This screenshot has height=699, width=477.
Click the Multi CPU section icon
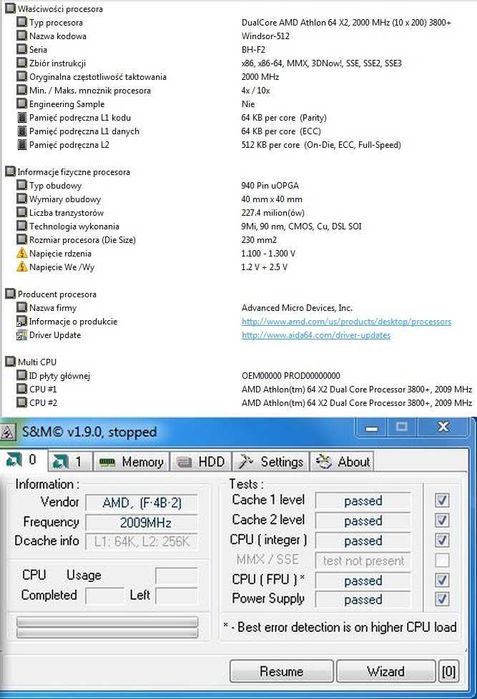(x=10, y=362)
